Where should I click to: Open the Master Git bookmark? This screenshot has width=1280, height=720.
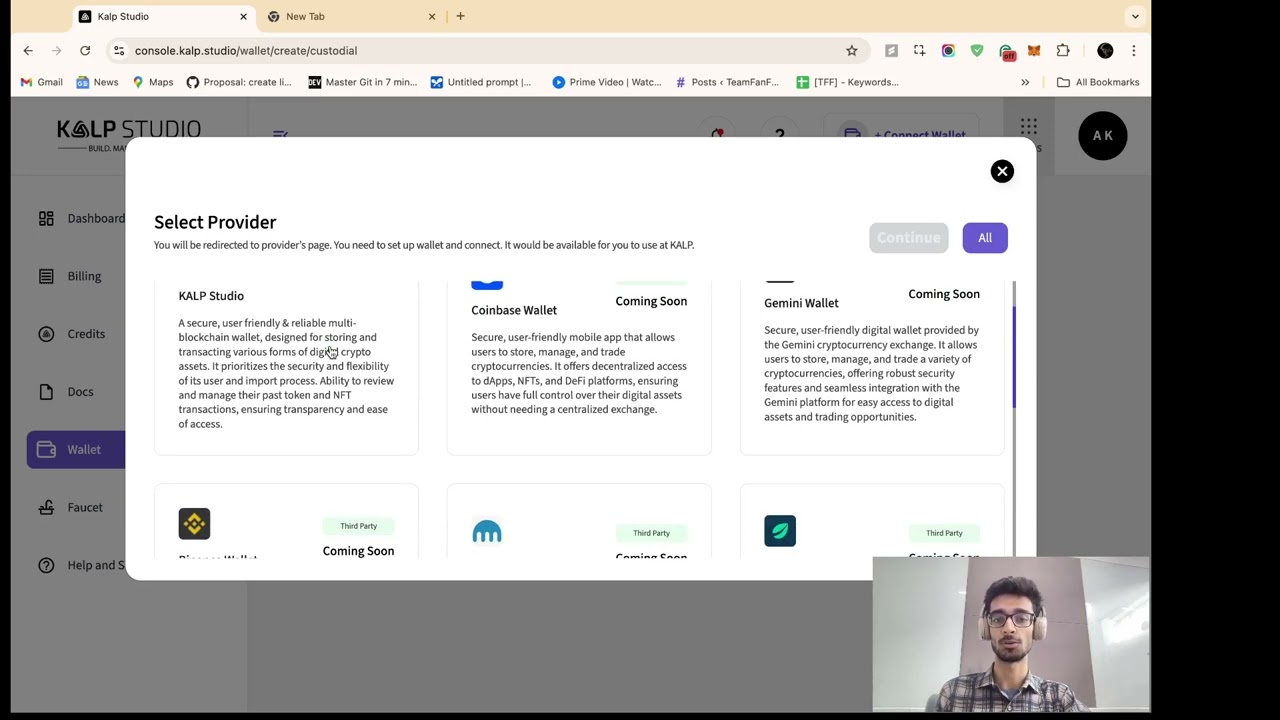point(362,82)
